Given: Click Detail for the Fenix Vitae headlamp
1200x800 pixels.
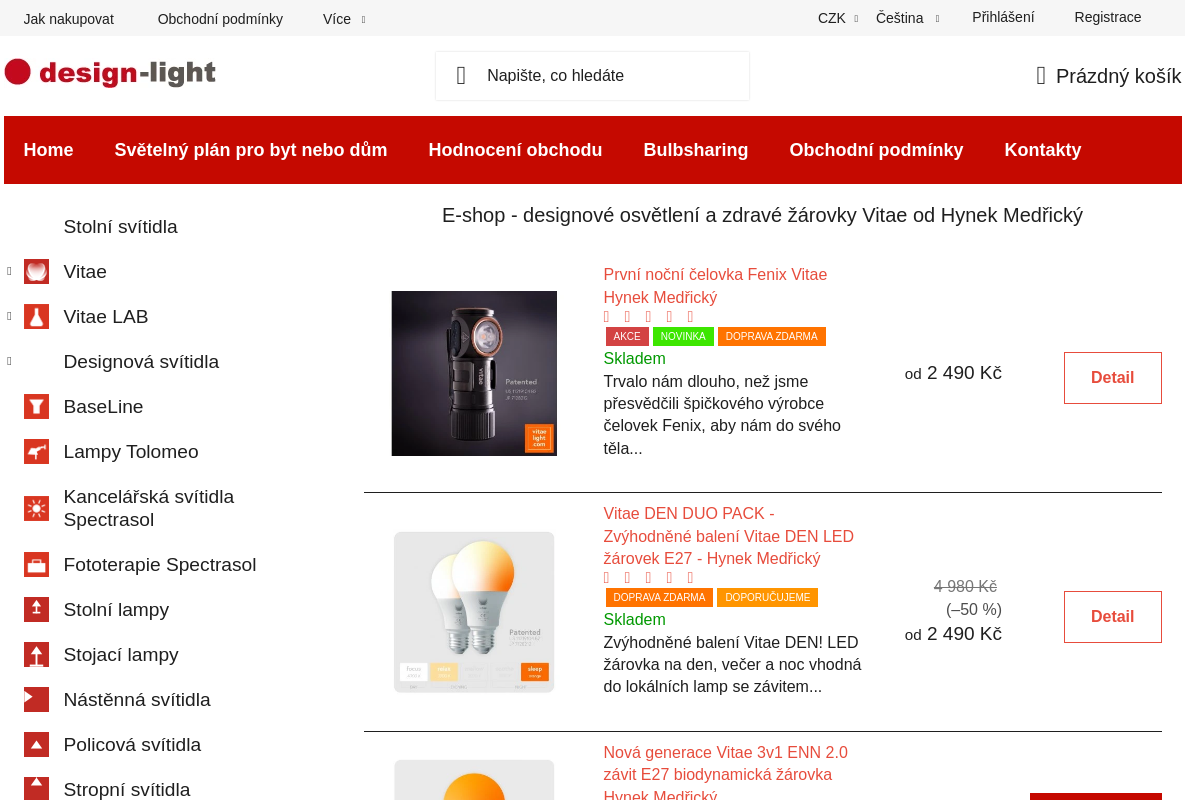Looking at the screenshot, I should pyautogui.click(x=1112, y=378).
